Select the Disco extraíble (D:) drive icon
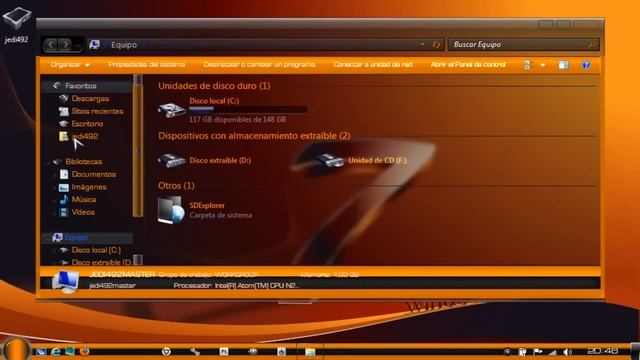The height and width of the screenshot is (360, 640). [x=171, y=160]
